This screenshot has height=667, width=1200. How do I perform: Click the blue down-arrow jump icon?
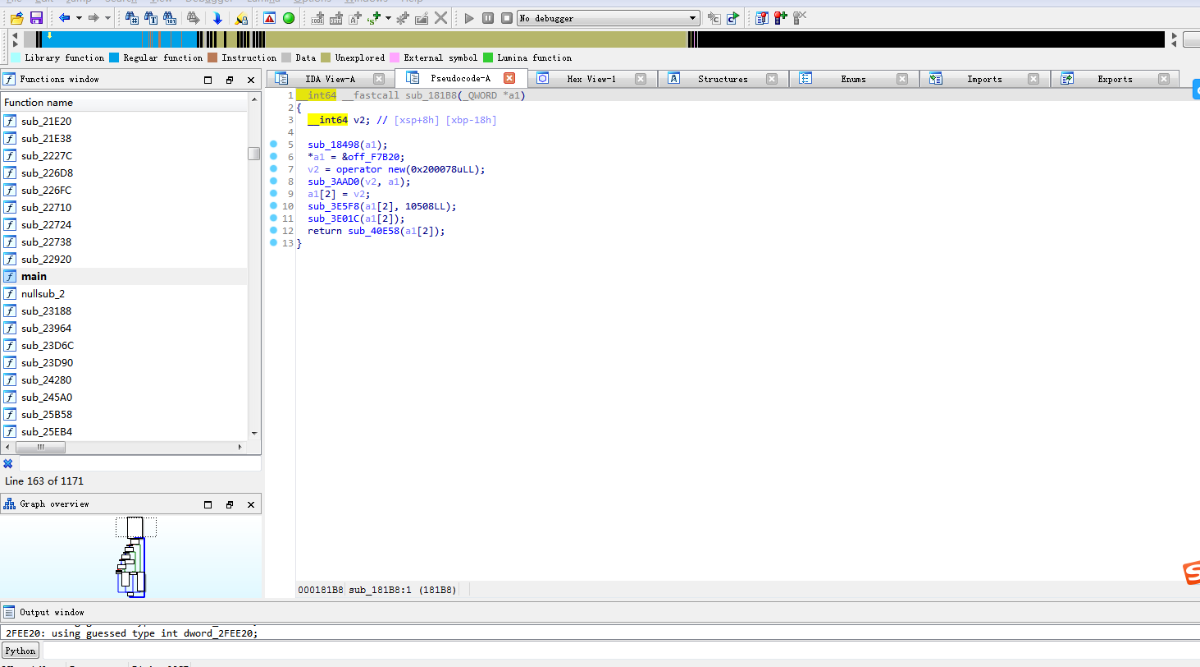point(217,18)
